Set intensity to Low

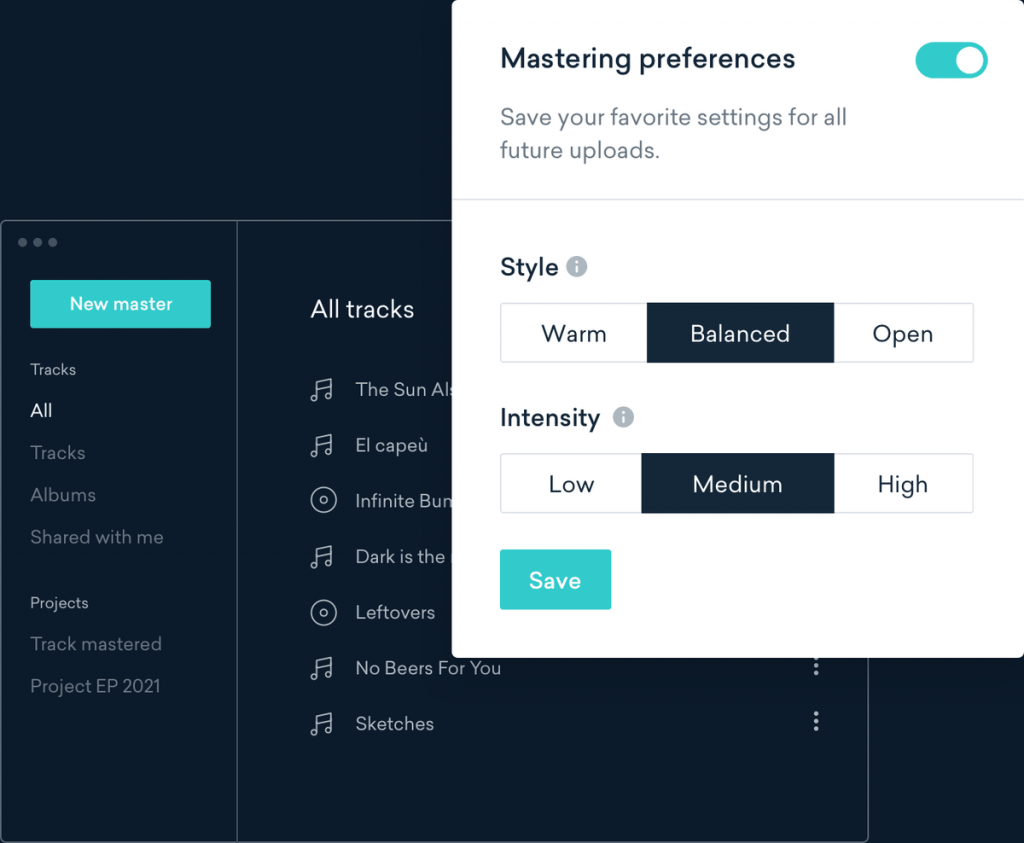pos(571,484)
